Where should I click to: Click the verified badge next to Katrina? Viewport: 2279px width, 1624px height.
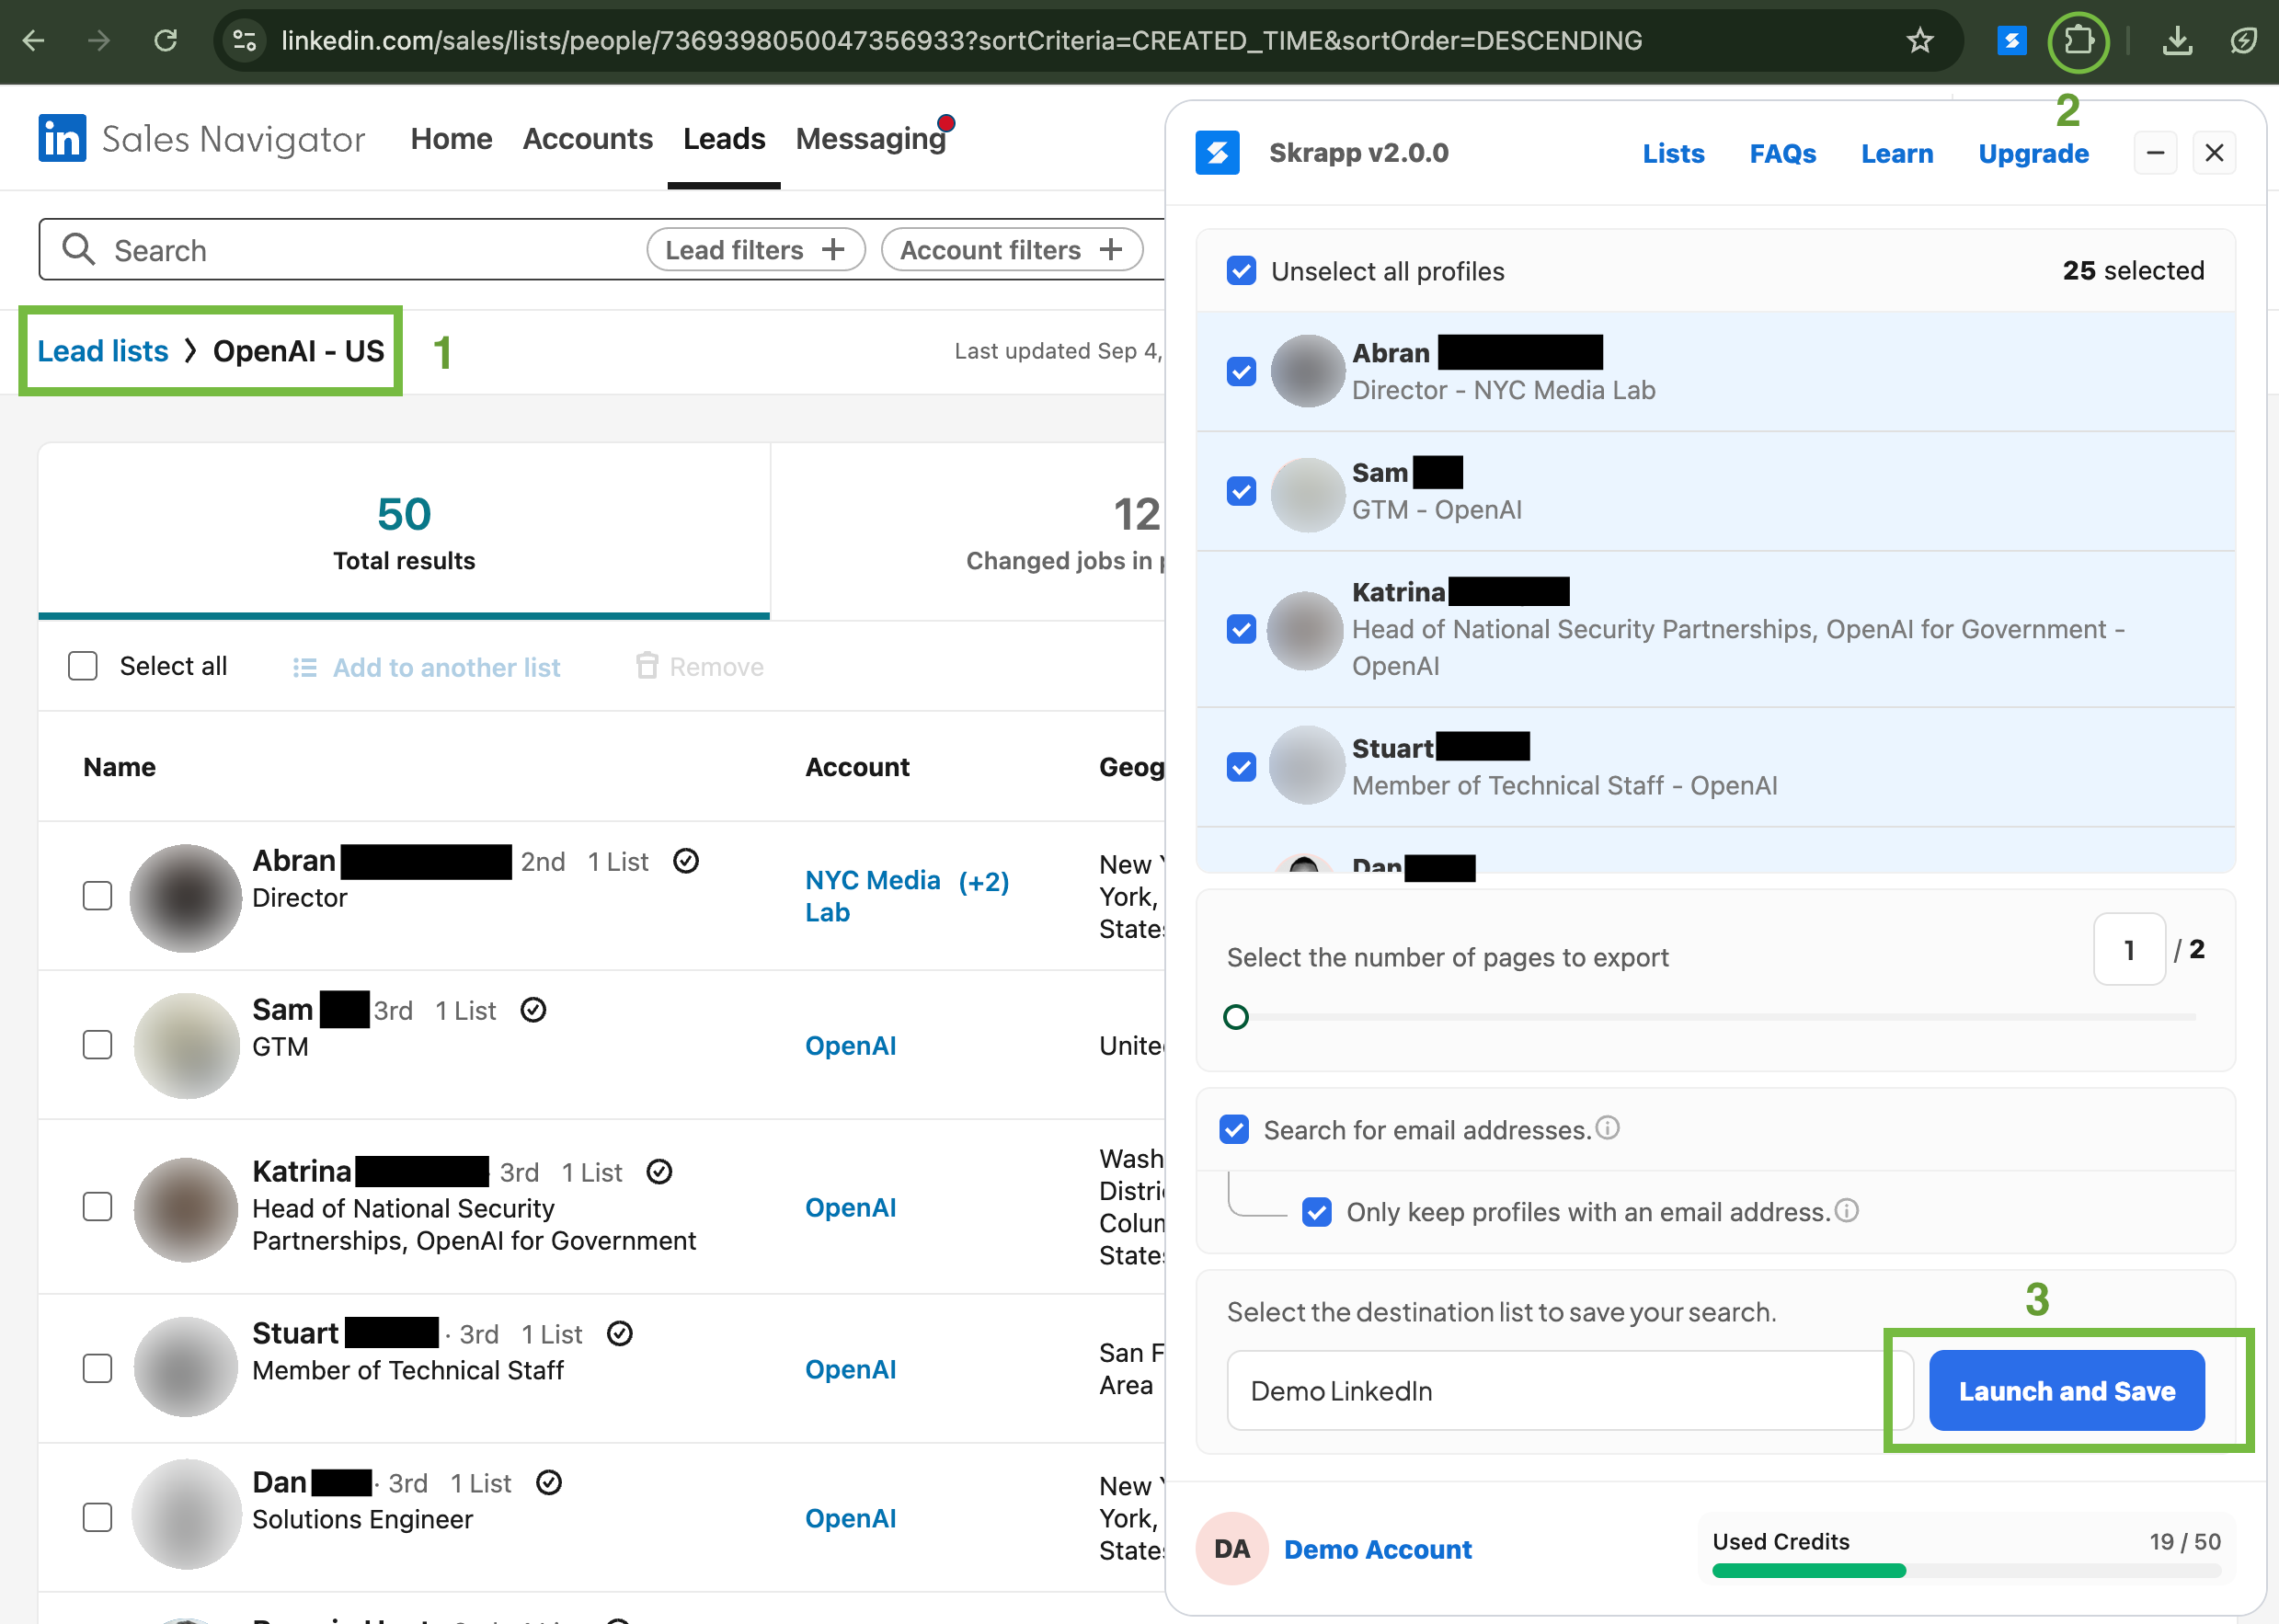[x=659, y=1171]
